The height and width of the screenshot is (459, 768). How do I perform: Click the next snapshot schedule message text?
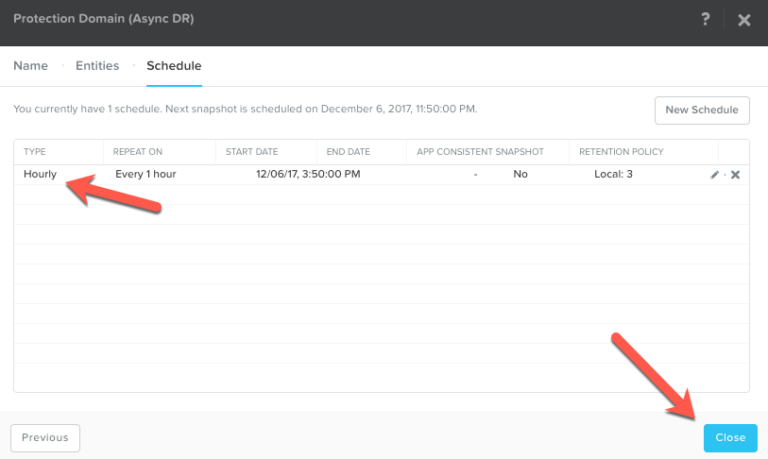pyautogui.click(x=245, y=109)
